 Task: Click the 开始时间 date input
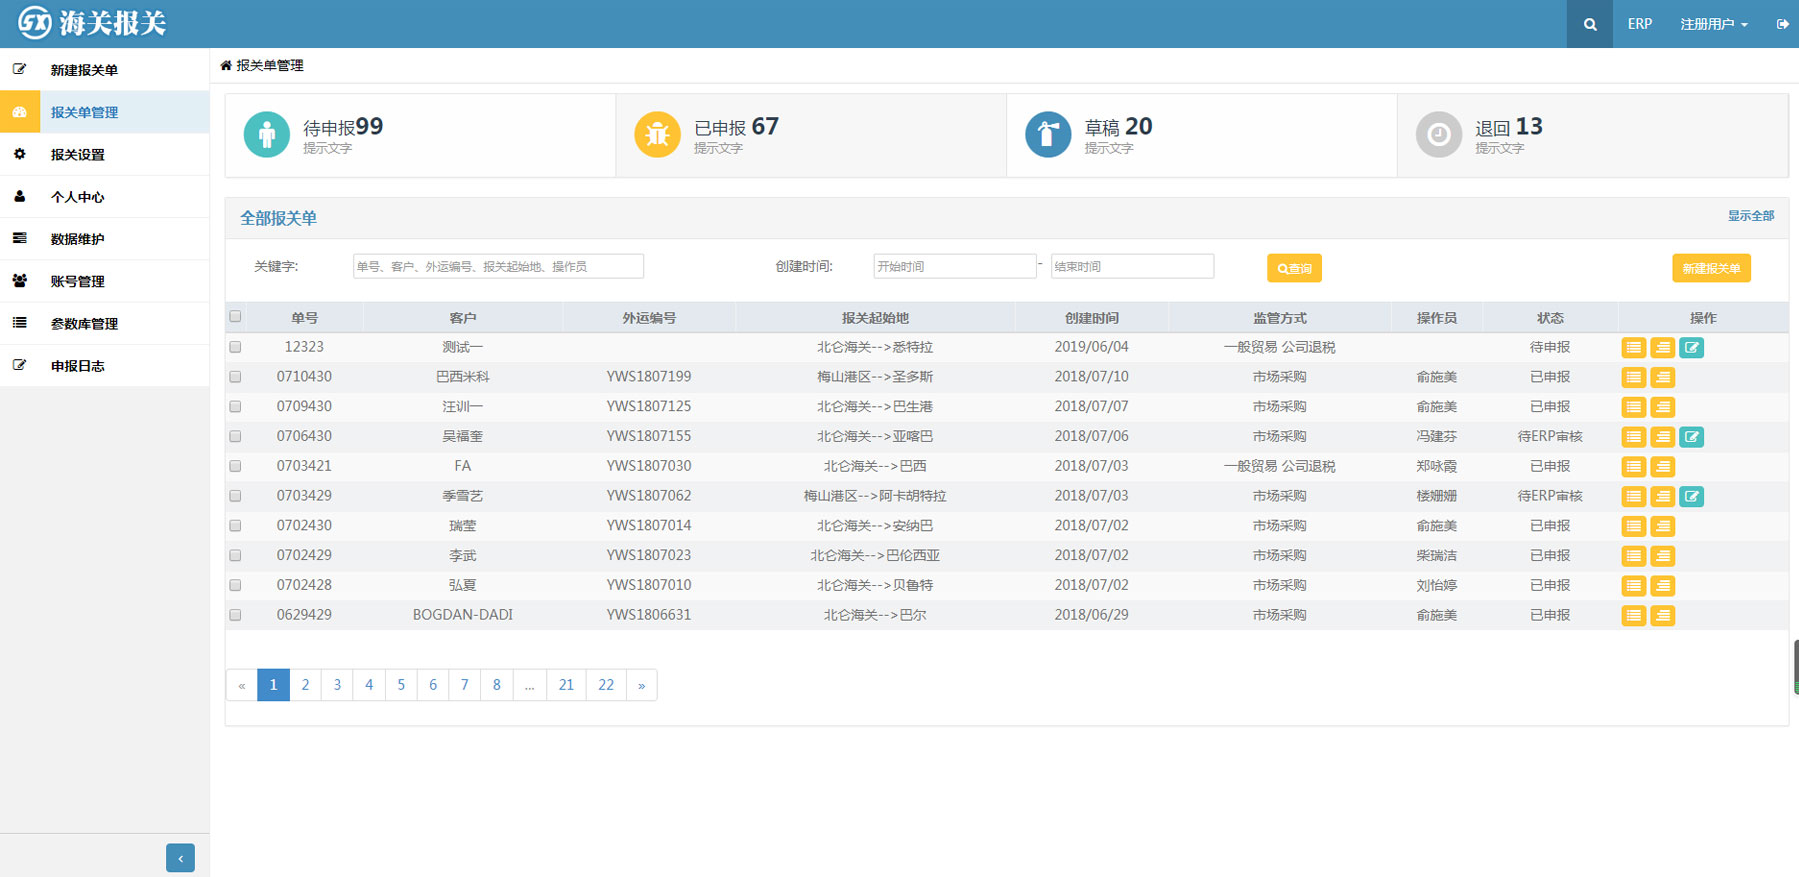tap(955, 266)
